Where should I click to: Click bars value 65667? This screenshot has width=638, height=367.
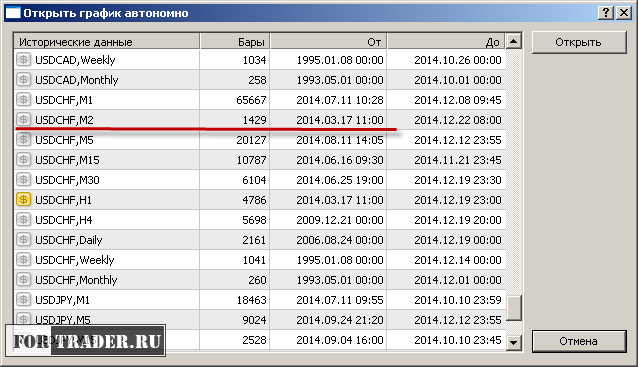251,100
